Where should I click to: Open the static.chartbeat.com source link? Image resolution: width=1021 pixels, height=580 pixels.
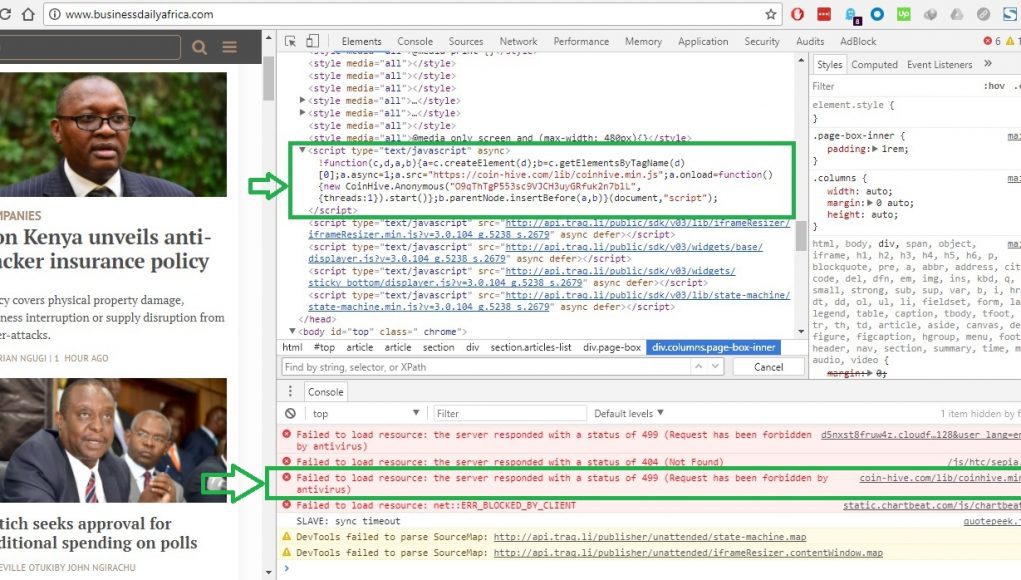[x=932, y=505]
